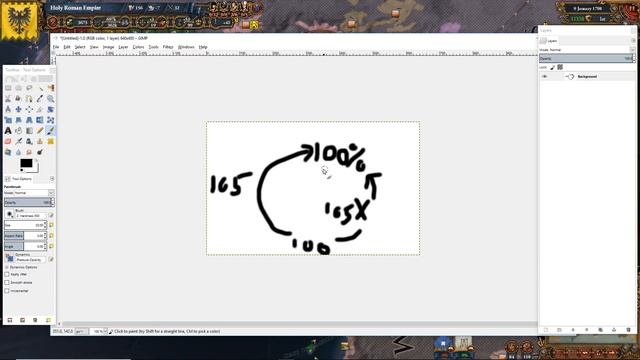This screenshot has width=640, height=360.
Task: Select the Text tool
Action: pyautogui.click(x=8, y=131)
